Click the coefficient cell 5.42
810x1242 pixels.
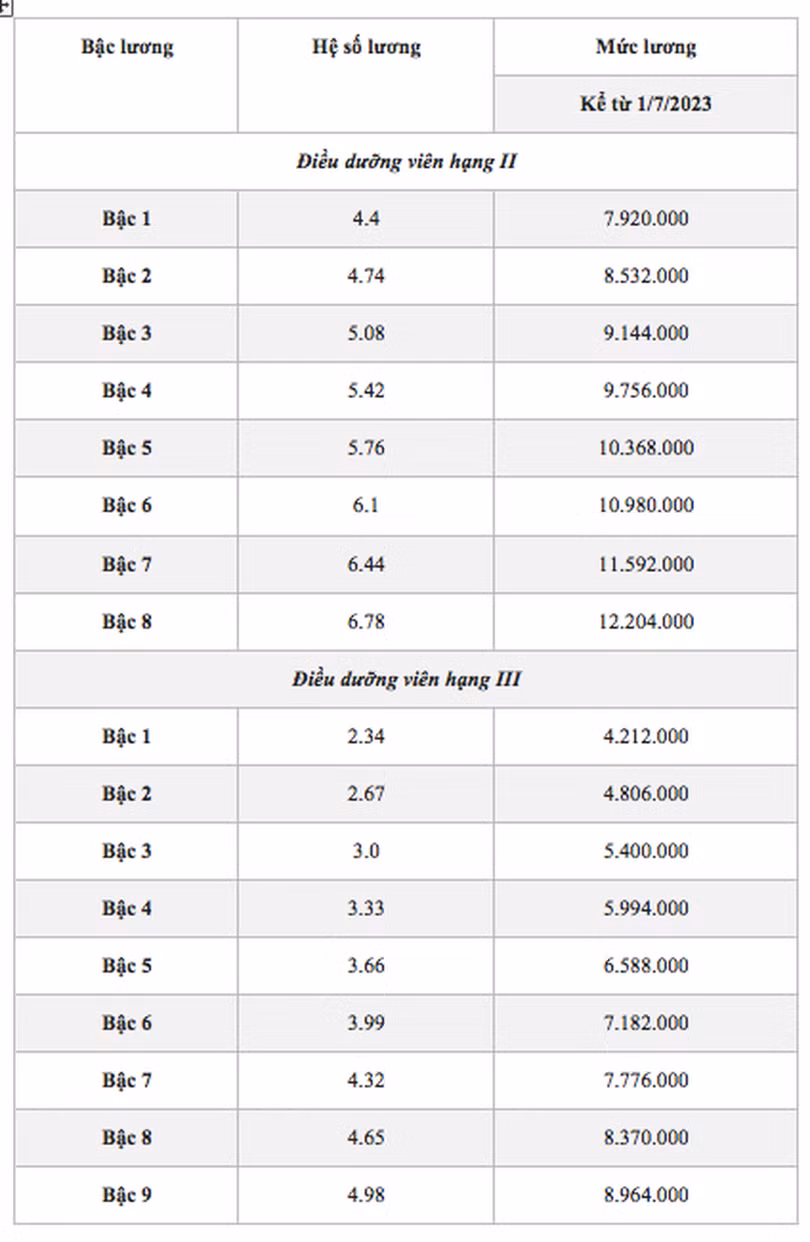click(366, 390)
